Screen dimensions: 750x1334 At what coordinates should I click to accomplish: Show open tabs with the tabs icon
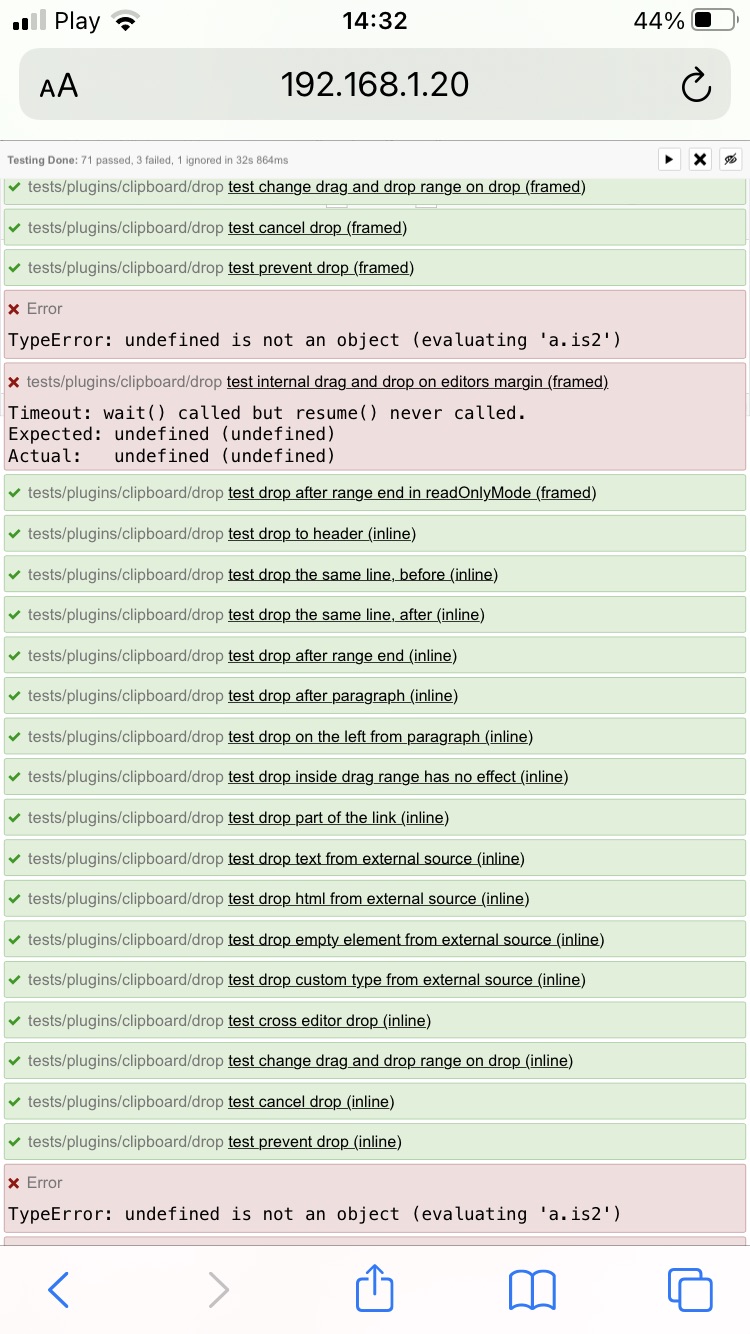pyautogui.click(x=688, y=1290)
